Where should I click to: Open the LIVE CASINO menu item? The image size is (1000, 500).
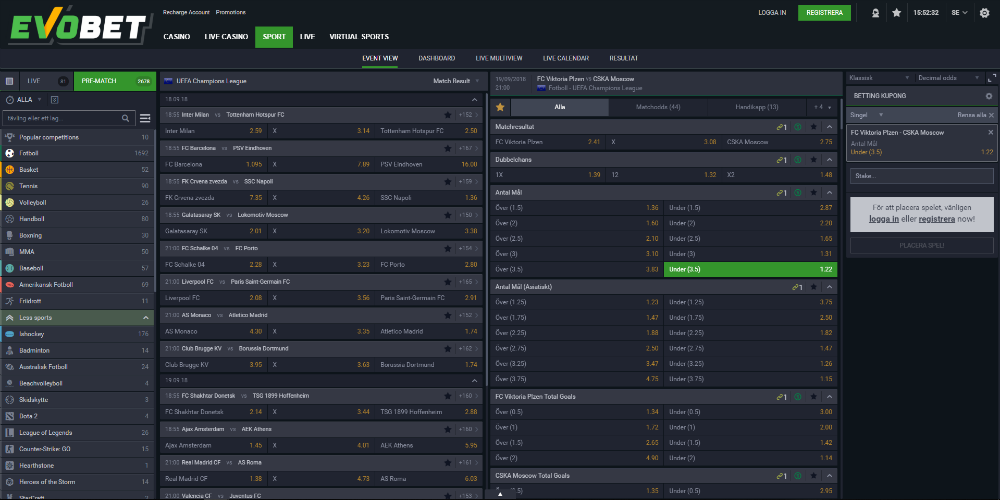(x=226, y=37)
